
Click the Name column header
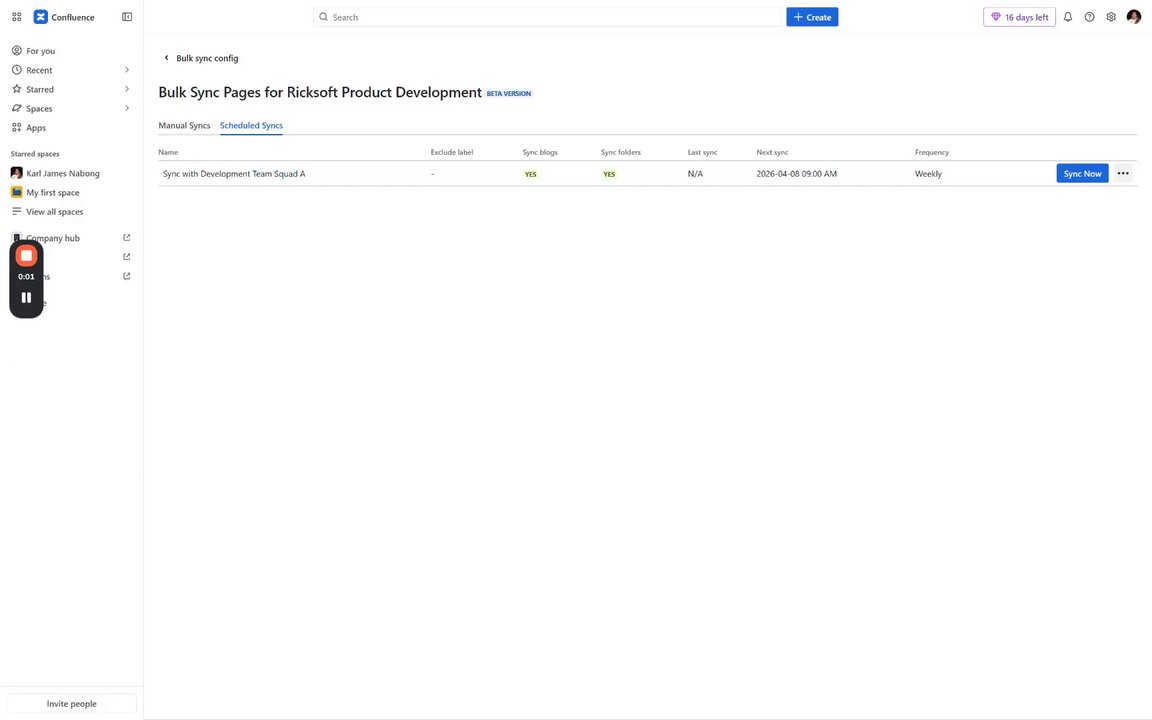pos(168,152)
